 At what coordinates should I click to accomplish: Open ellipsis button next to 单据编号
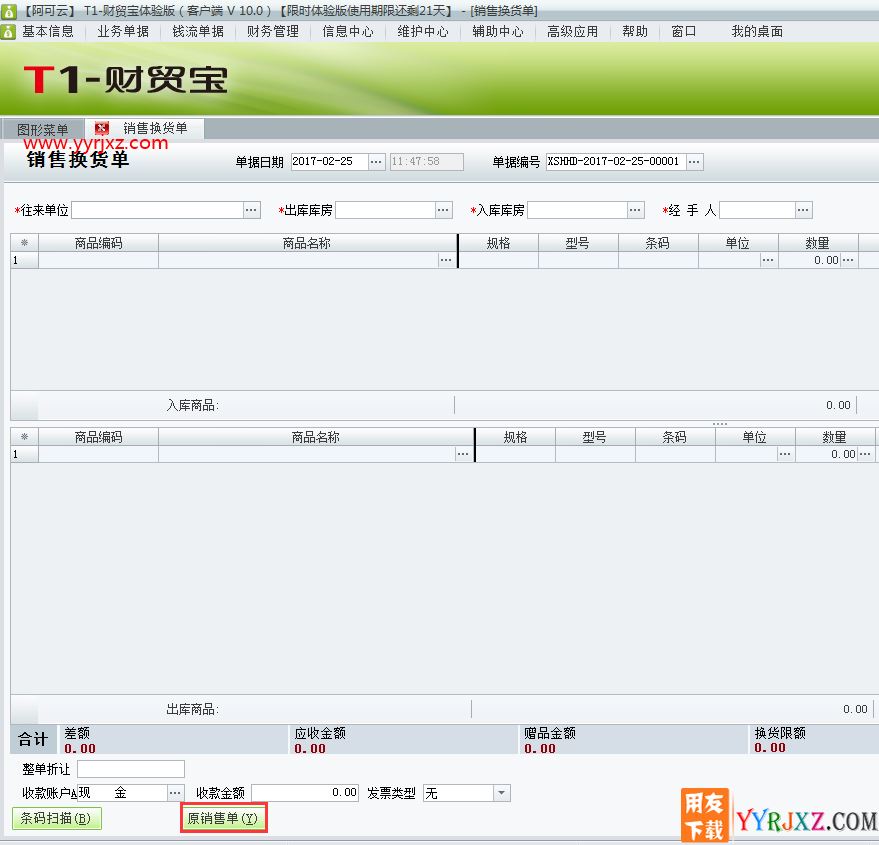click(694, 162)
